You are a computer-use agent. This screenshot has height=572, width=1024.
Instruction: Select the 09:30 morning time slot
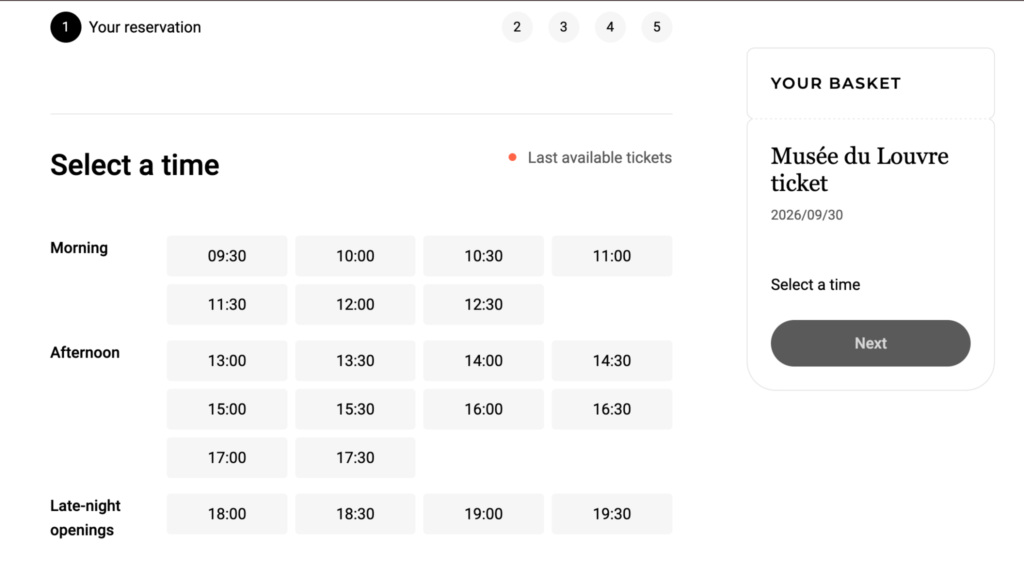[227, 256]
